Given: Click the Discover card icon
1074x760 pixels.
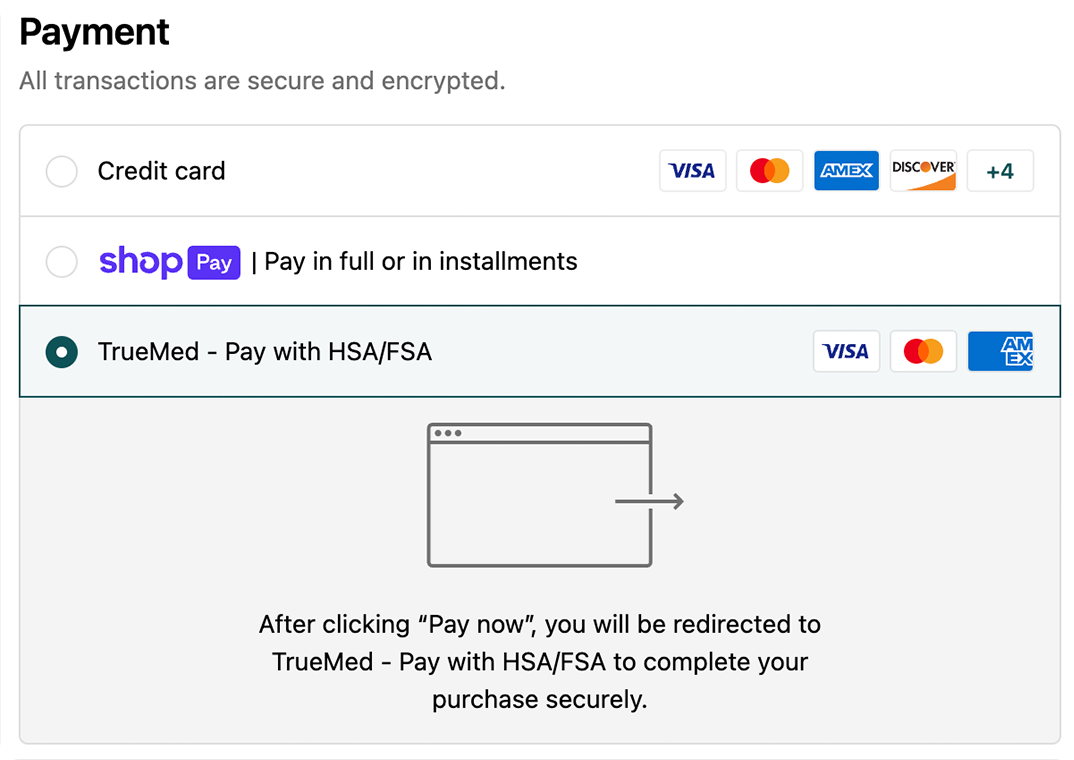Looking at the screenshot, I should pos(923,171).
